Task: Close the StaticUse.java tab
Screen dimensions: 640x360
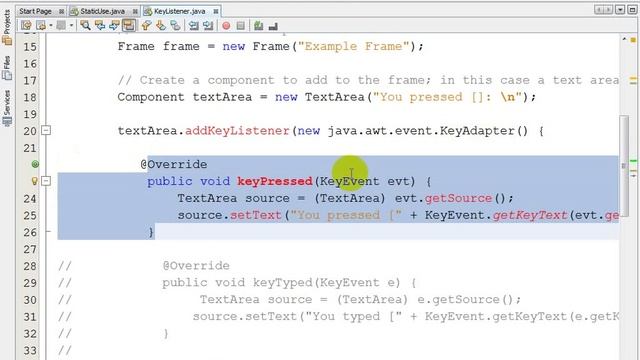Action: point(135,11)
